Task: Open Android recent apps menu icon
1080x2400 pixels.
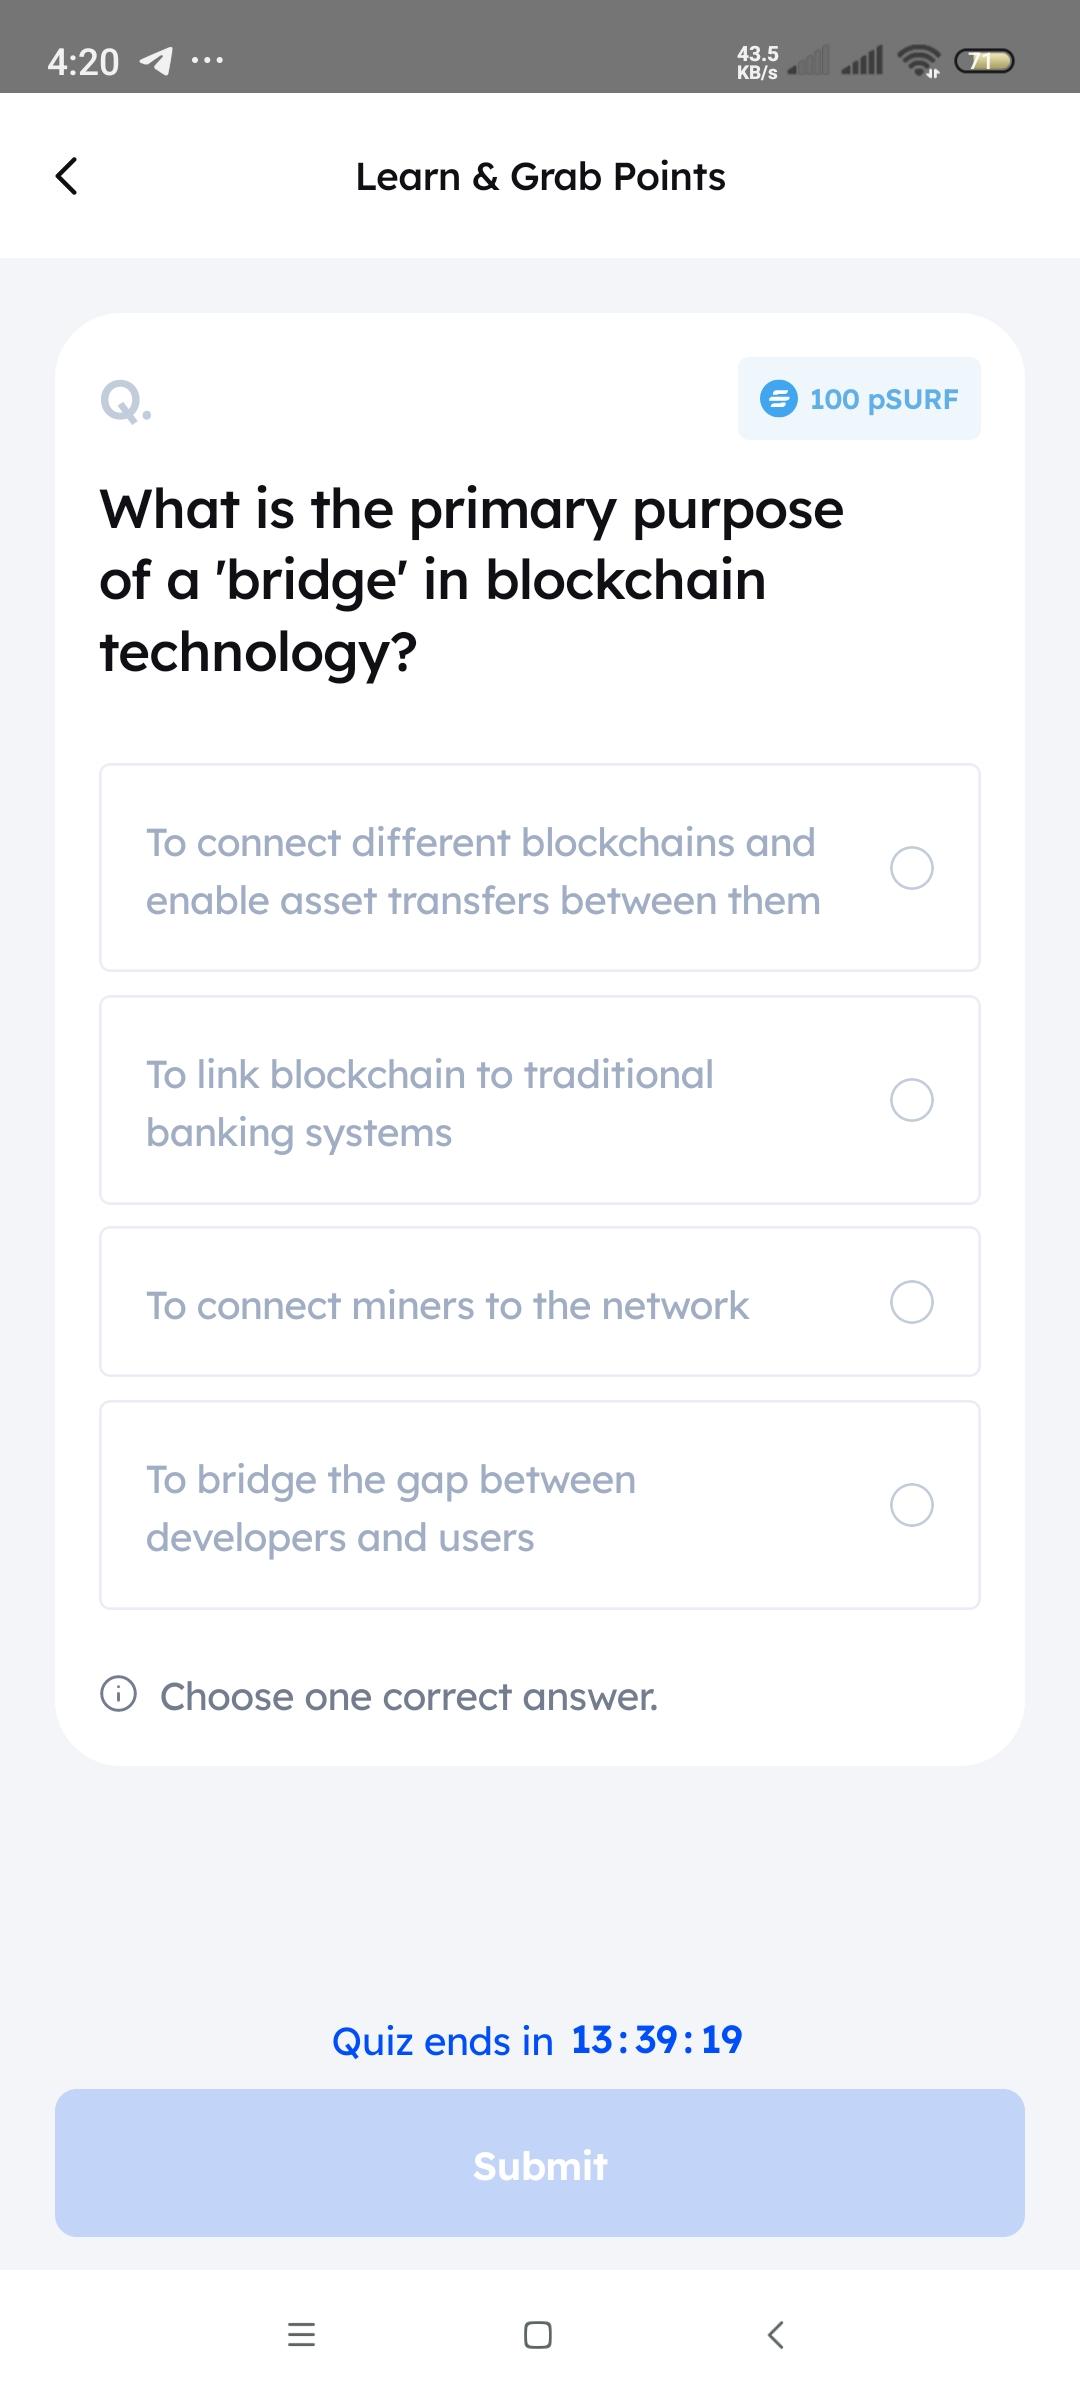Action: coord(301,2335)
